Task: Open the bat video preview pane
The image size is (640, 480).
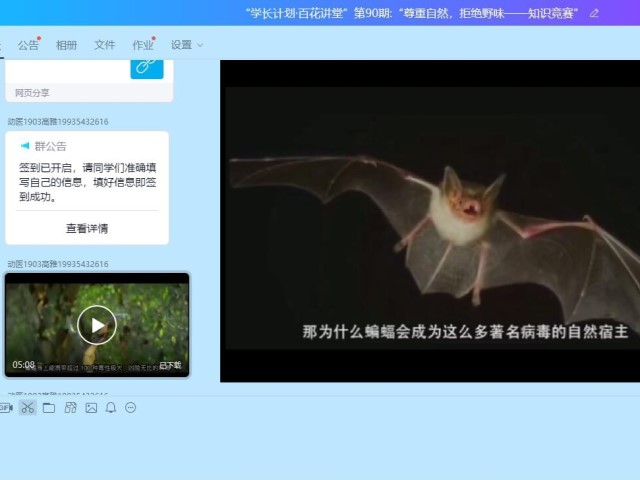Action: point(430,221)
